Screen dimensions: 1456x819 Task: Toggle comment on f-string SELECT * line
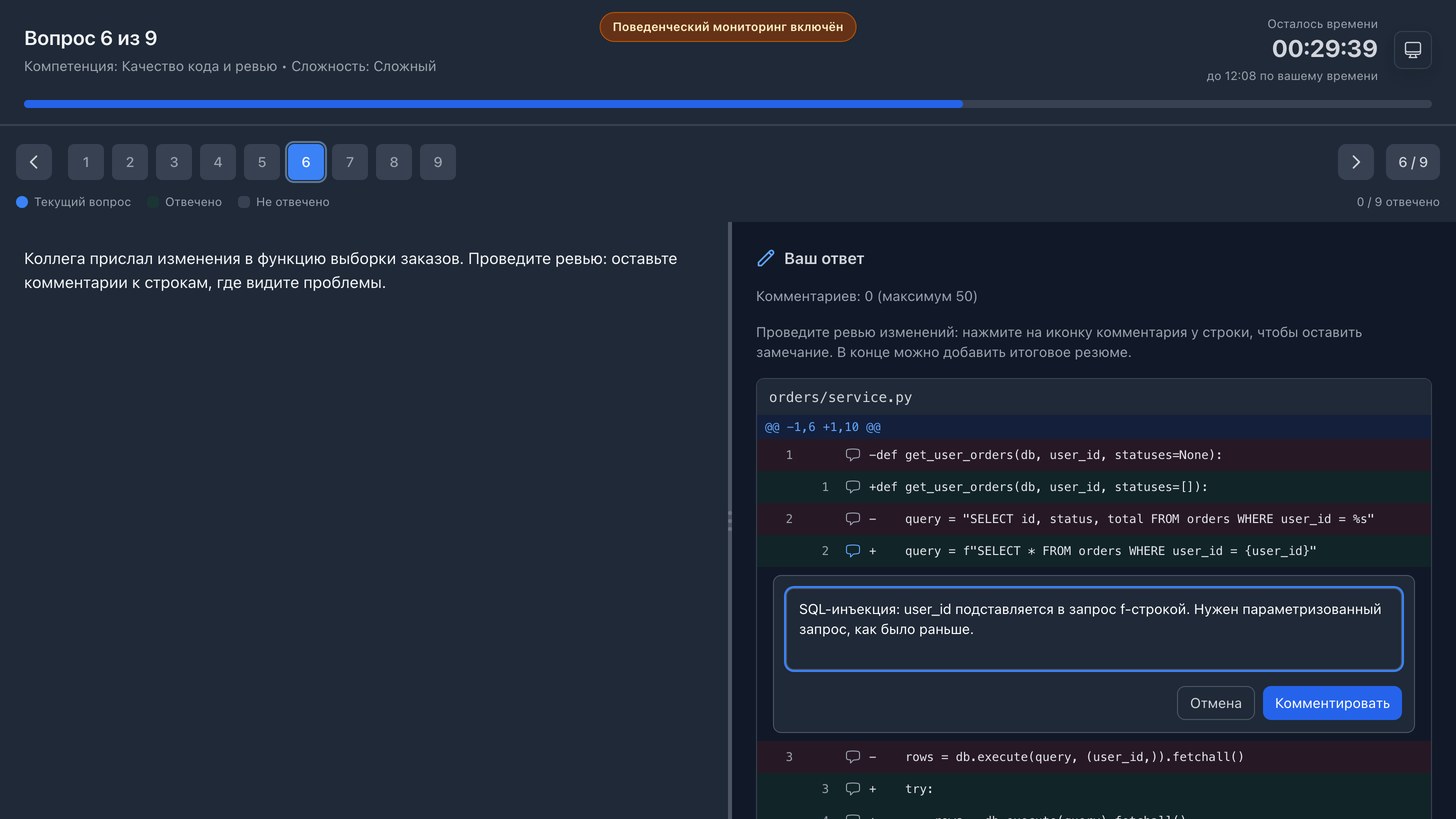(853, 551)
